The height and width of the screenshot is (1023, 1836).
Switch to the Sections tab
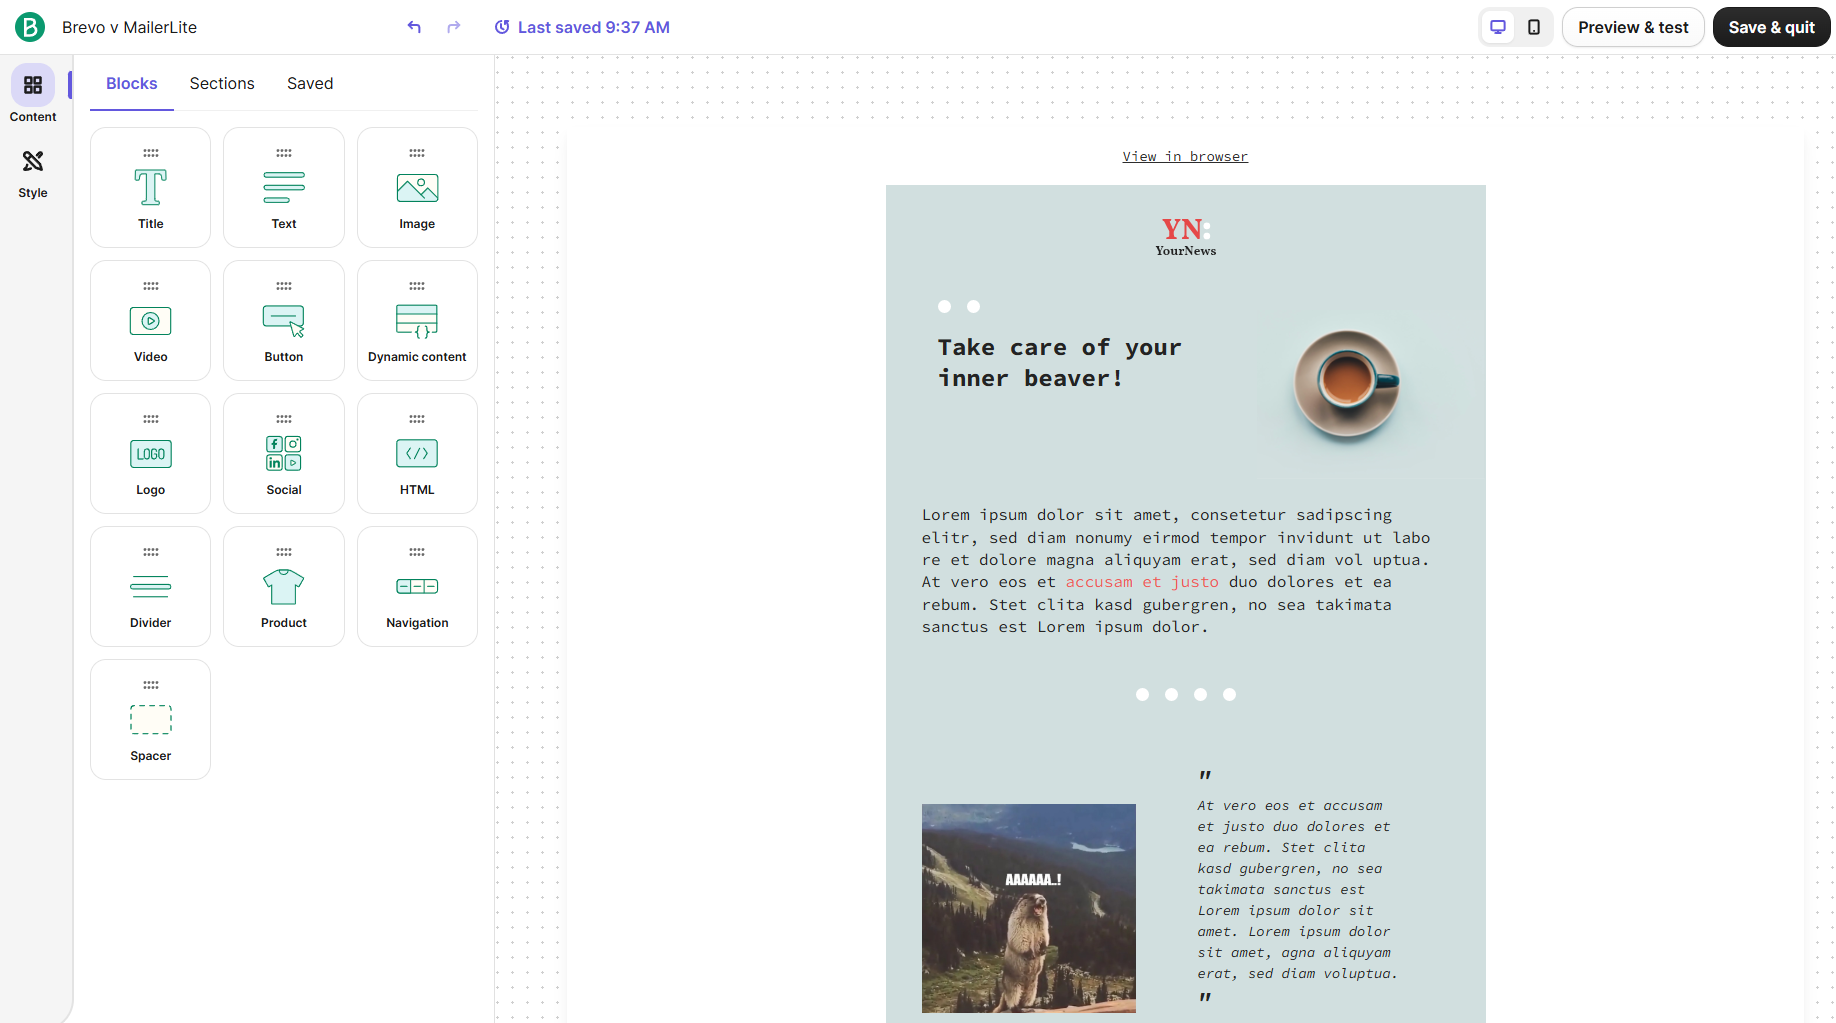pyautogui.click(x=222, y=84)
